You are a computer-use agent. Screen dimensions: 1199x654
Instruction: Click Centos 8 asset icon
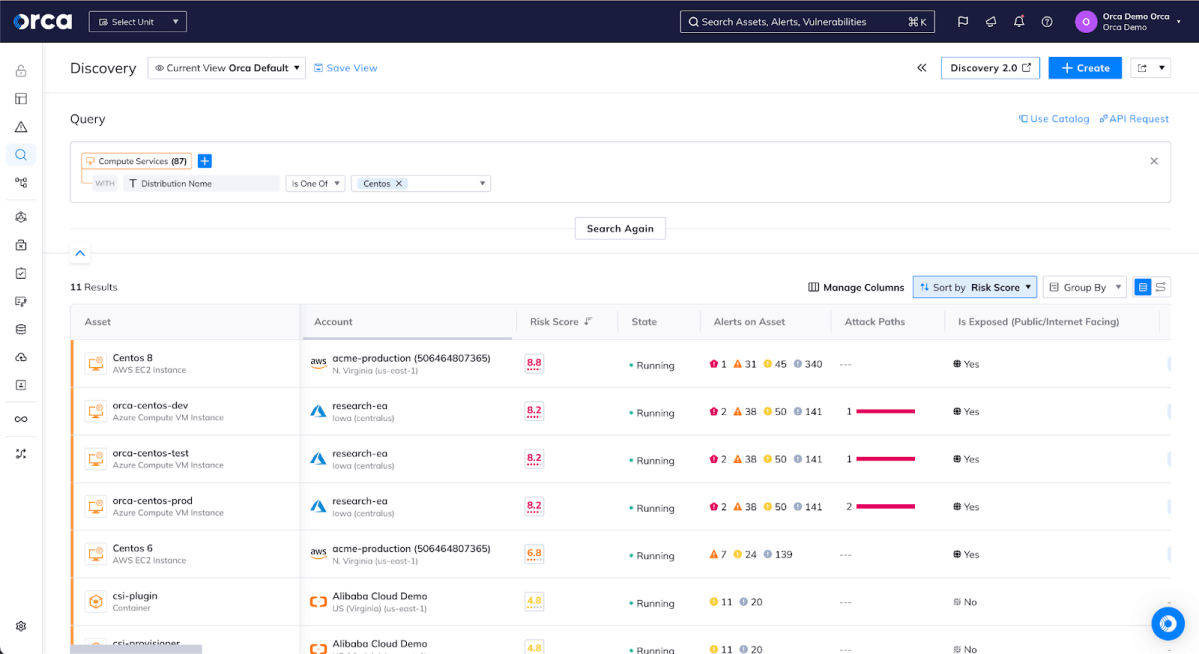96,363
